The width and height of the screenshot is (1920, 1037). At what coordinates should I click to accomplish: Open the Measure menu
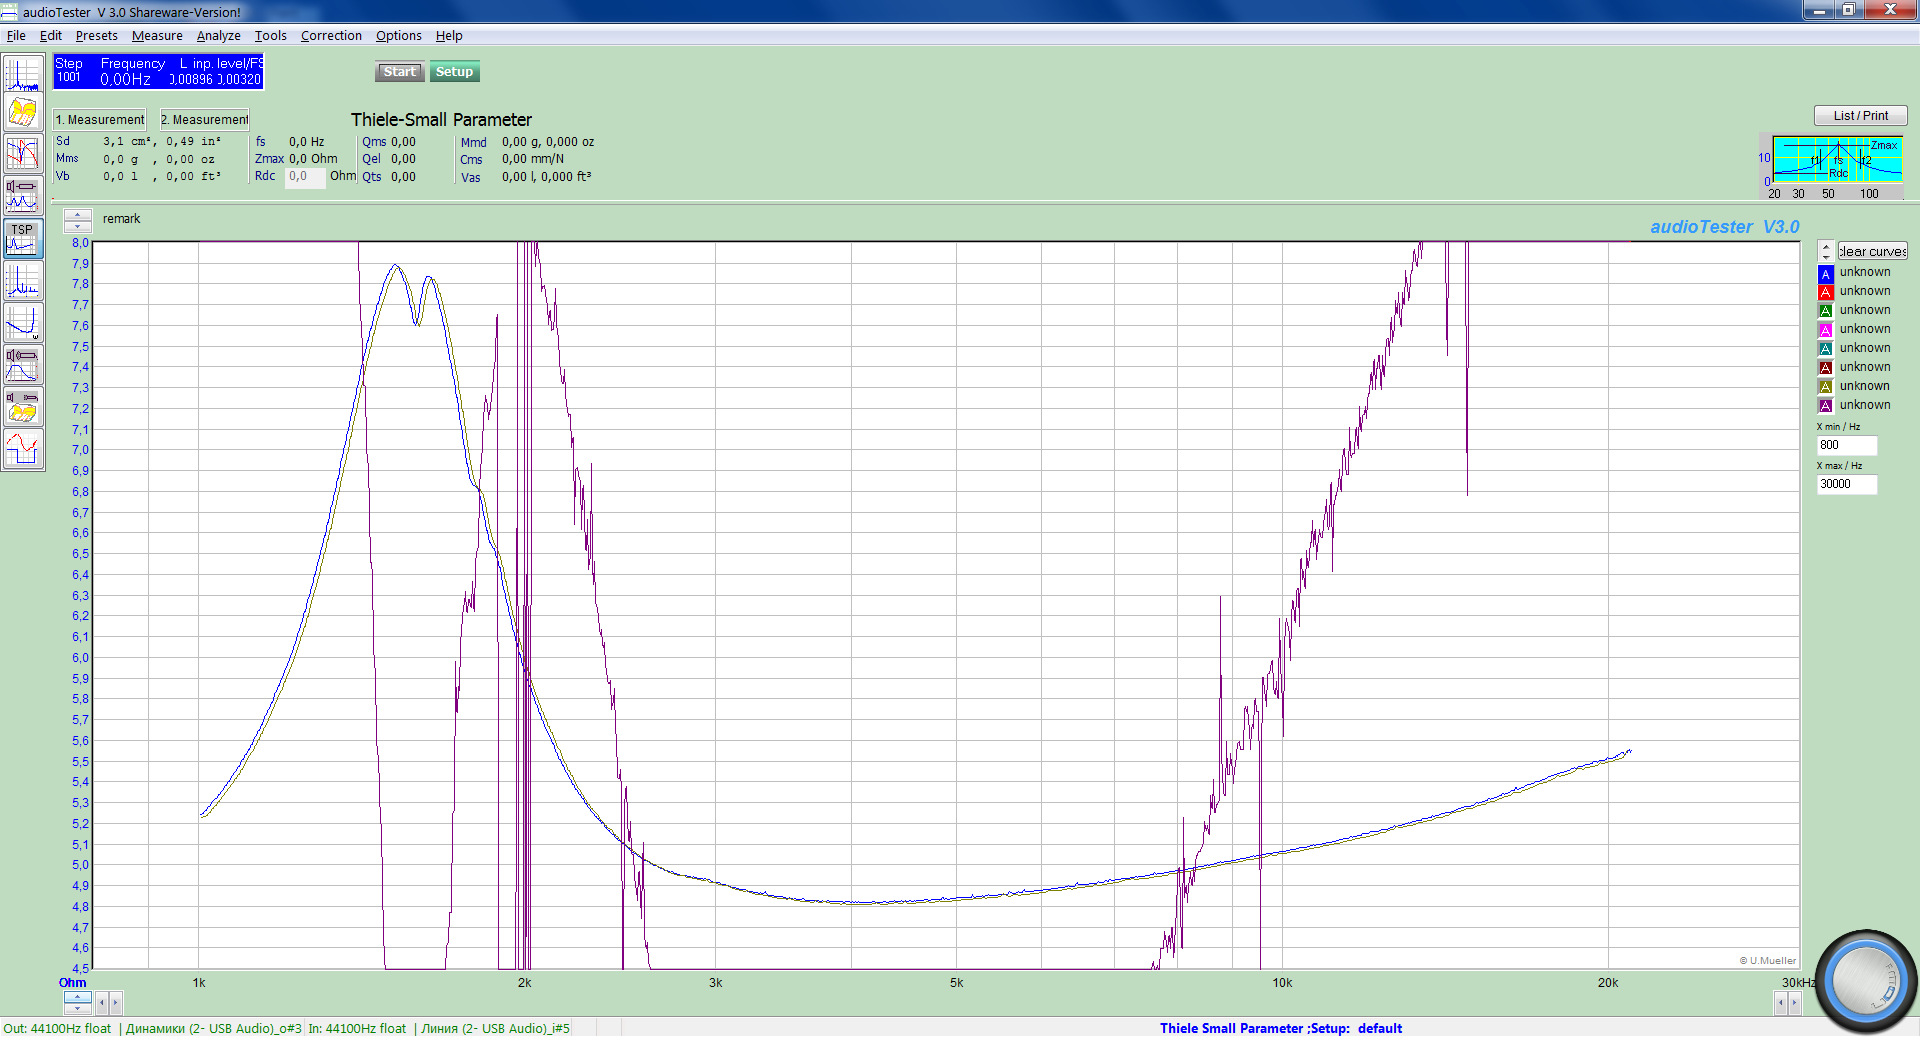[157, 36]
